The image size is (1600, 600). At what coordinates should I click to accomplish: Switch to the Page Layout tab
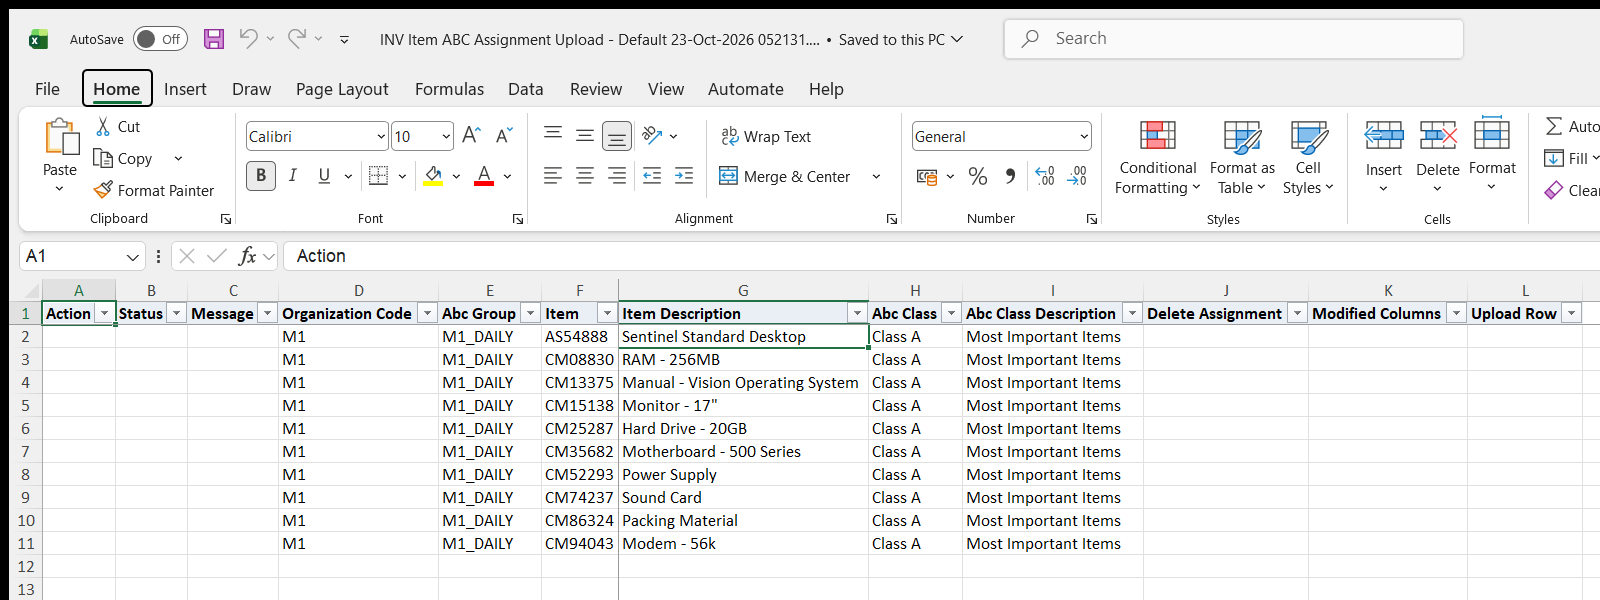pos(342,89)
